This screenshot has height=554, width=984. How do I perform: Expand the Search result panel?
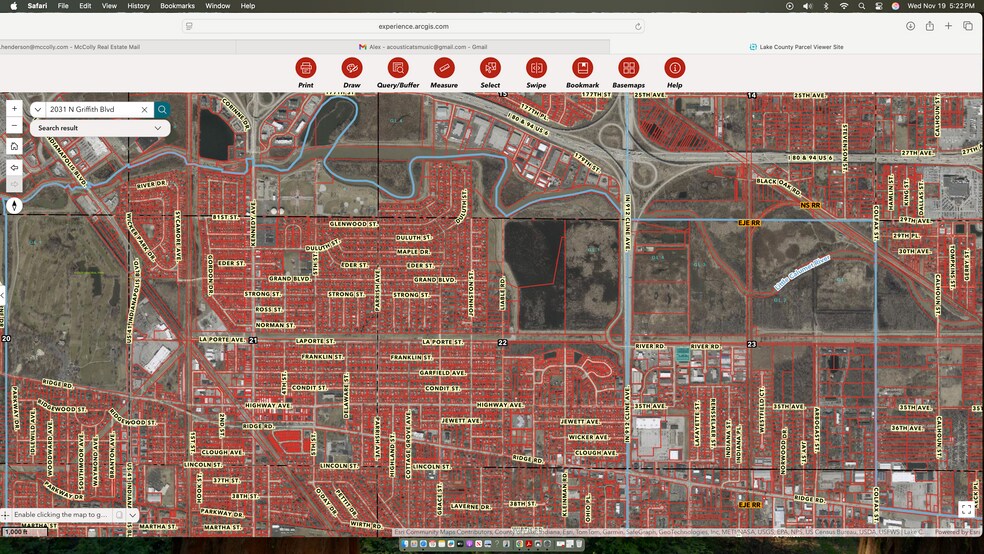[157, 128]
